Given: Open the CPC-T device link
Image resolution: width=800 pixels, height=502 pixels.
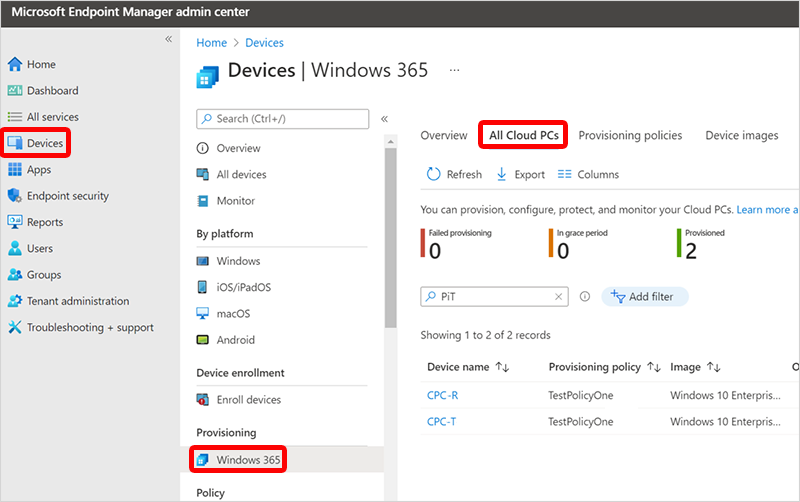Looking at the screenshot, I should [x=441, y=422].
